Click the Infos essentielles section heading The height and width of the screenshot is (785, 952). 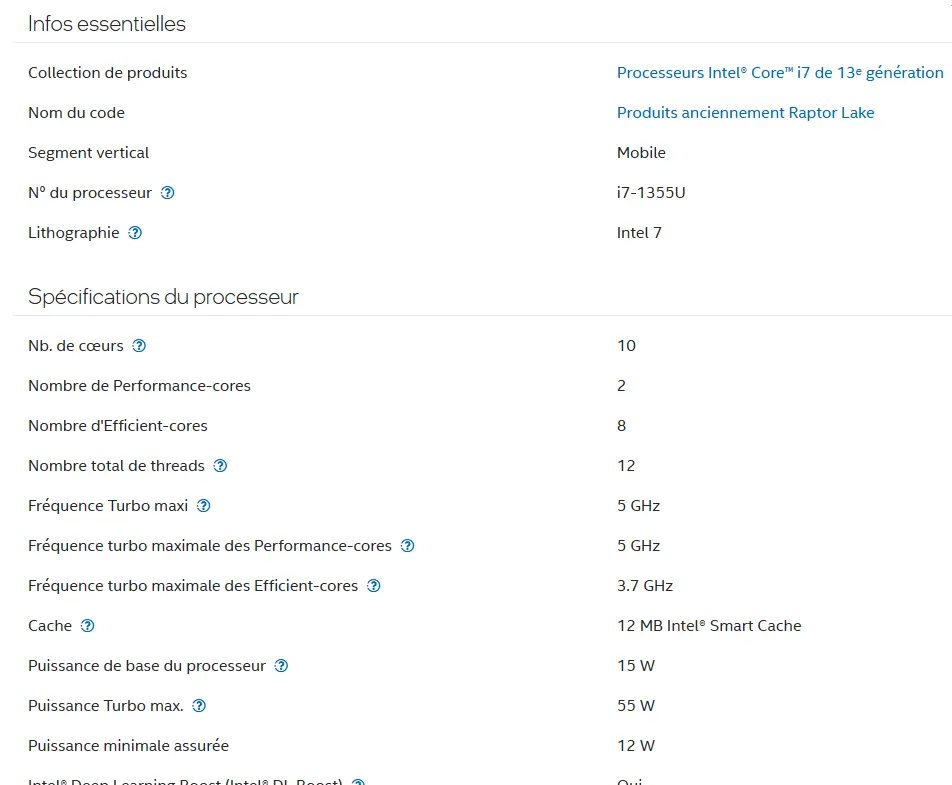[x=107, y=24]
